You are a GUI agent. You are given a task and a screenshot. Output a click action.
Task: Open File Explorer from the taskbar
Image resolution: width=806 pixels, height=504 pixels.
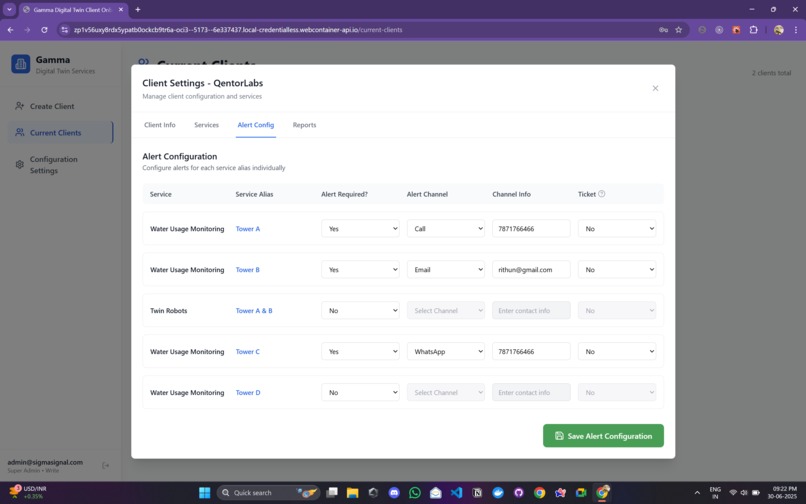[x=353, y=493]
